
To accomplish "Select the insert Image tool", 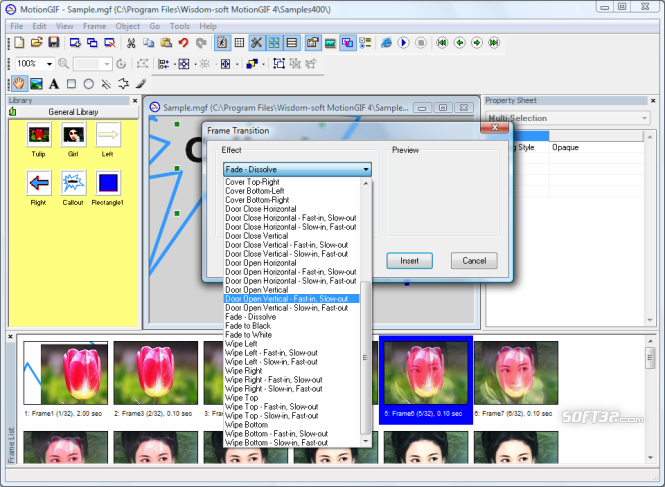I will click(x=36, y=84).
